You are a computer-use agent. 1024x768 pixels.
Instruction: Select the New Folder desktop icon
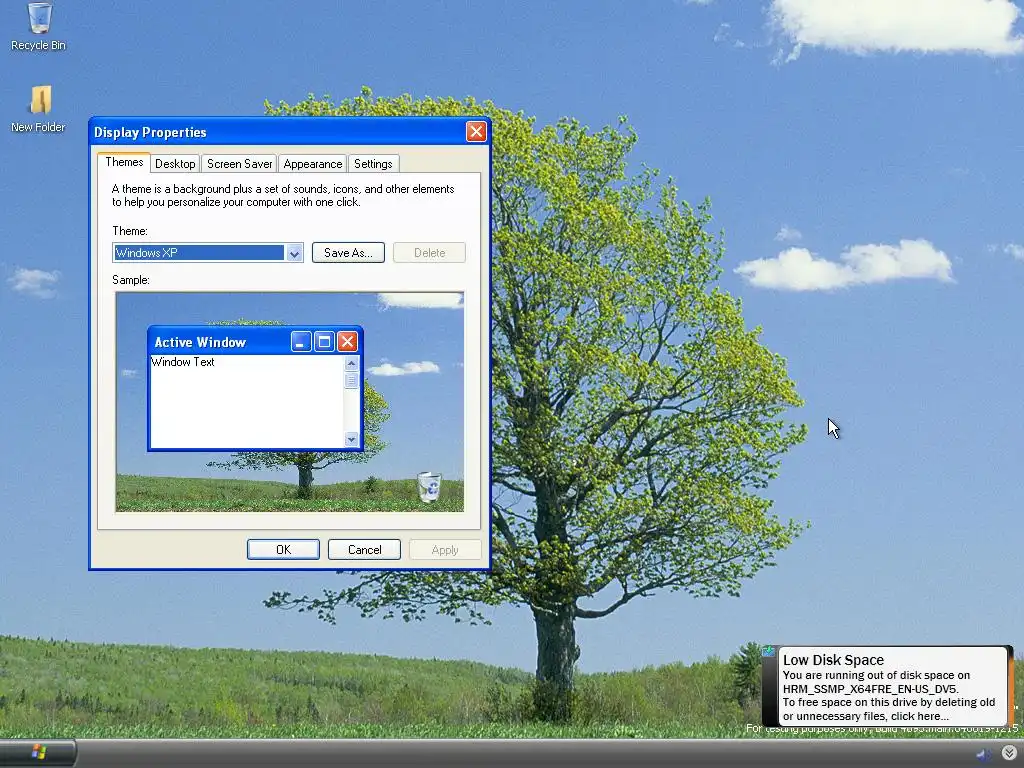point(39,109)
